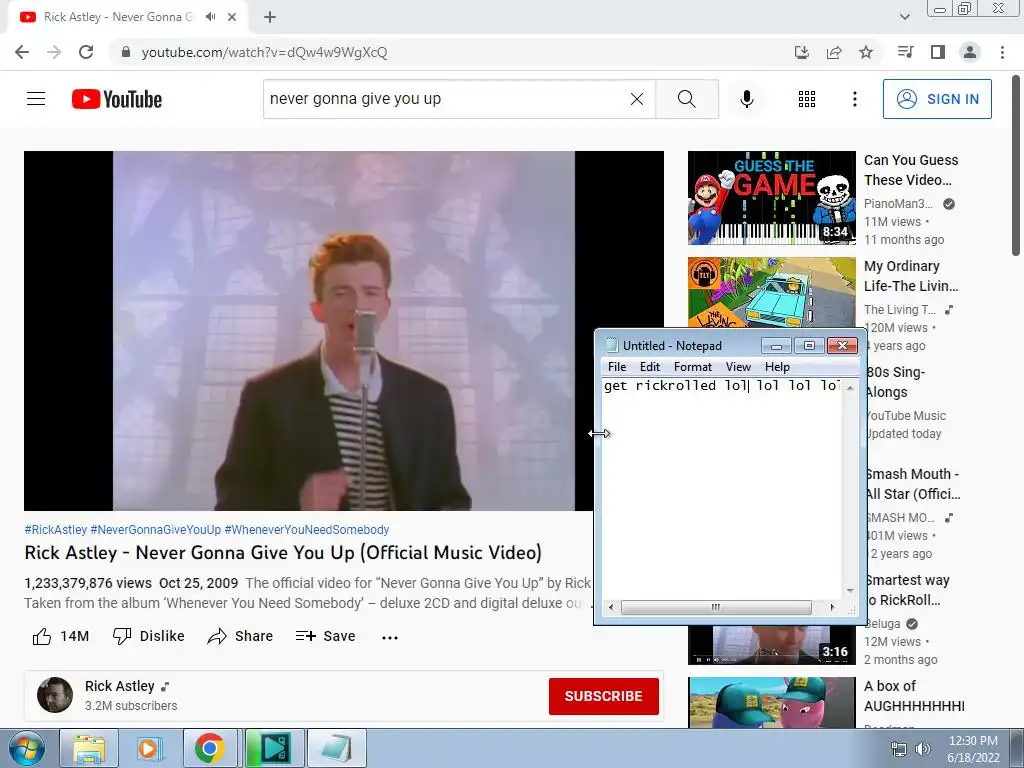Save the video to a playlist
1024x768 pixels.
coord(325,636)
